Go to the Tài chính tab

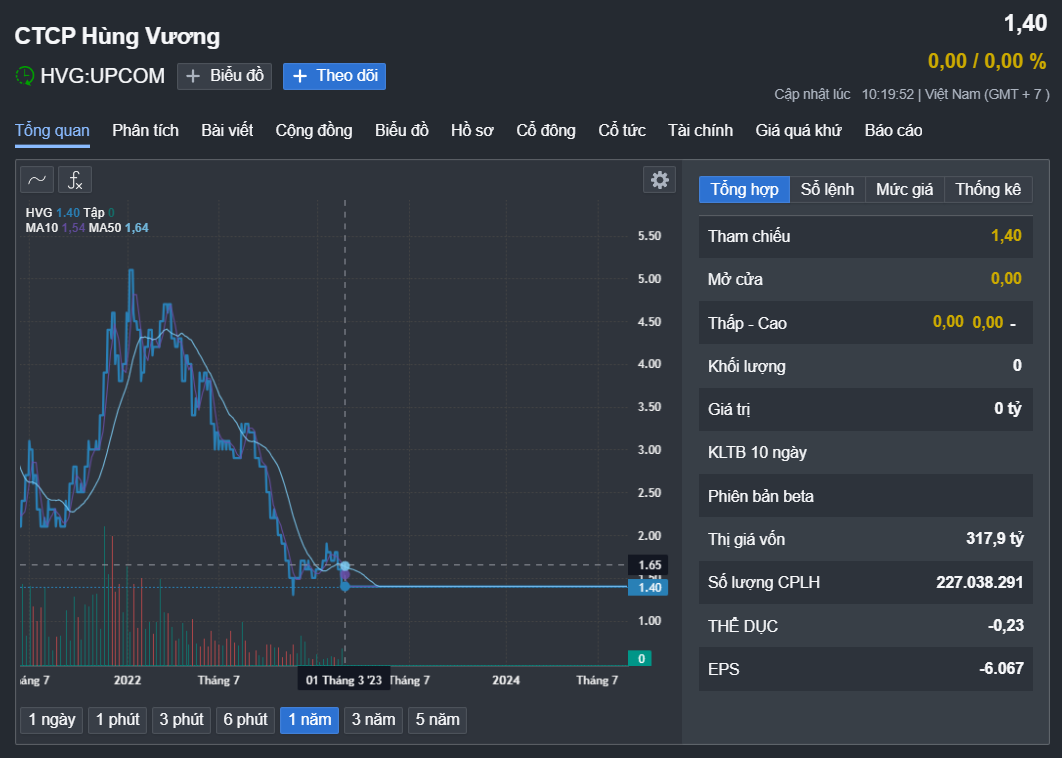point(700,130)
